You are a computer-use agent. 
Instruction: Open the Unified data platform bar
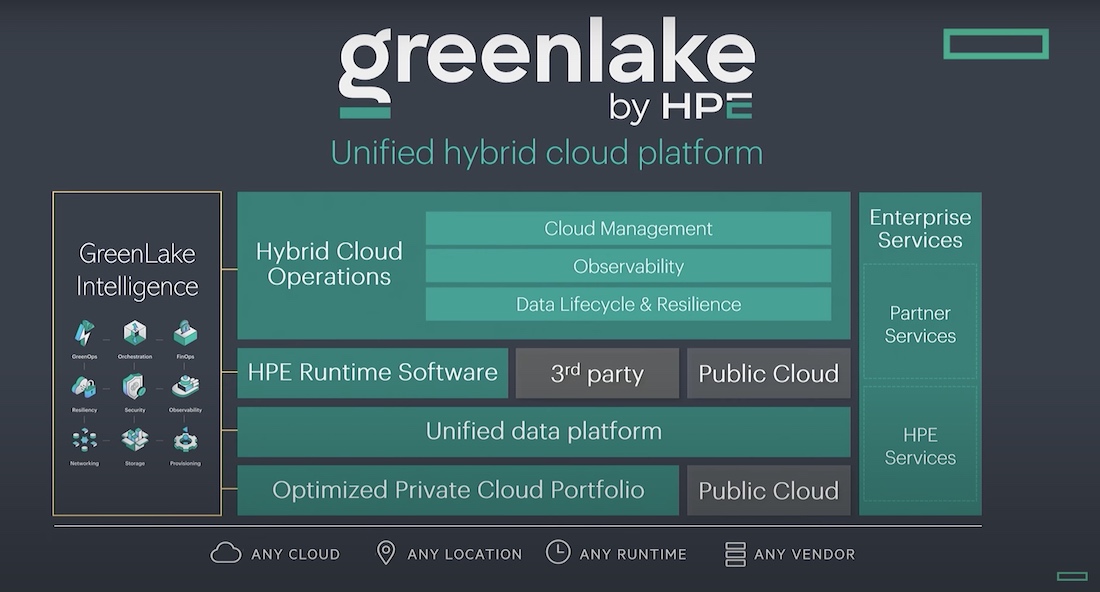click(543, 431)
